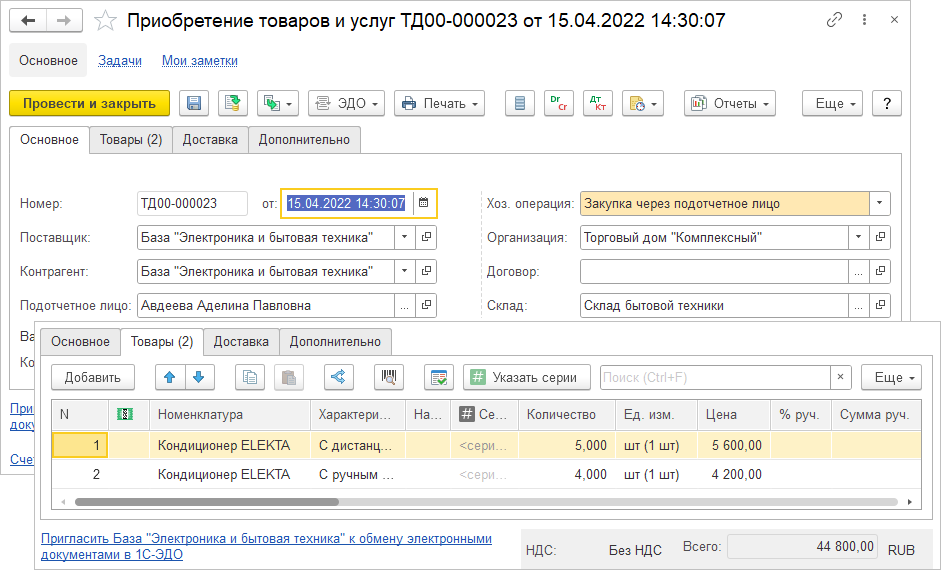
Task: Click the split row icon
Action: [x=338, y=377]
